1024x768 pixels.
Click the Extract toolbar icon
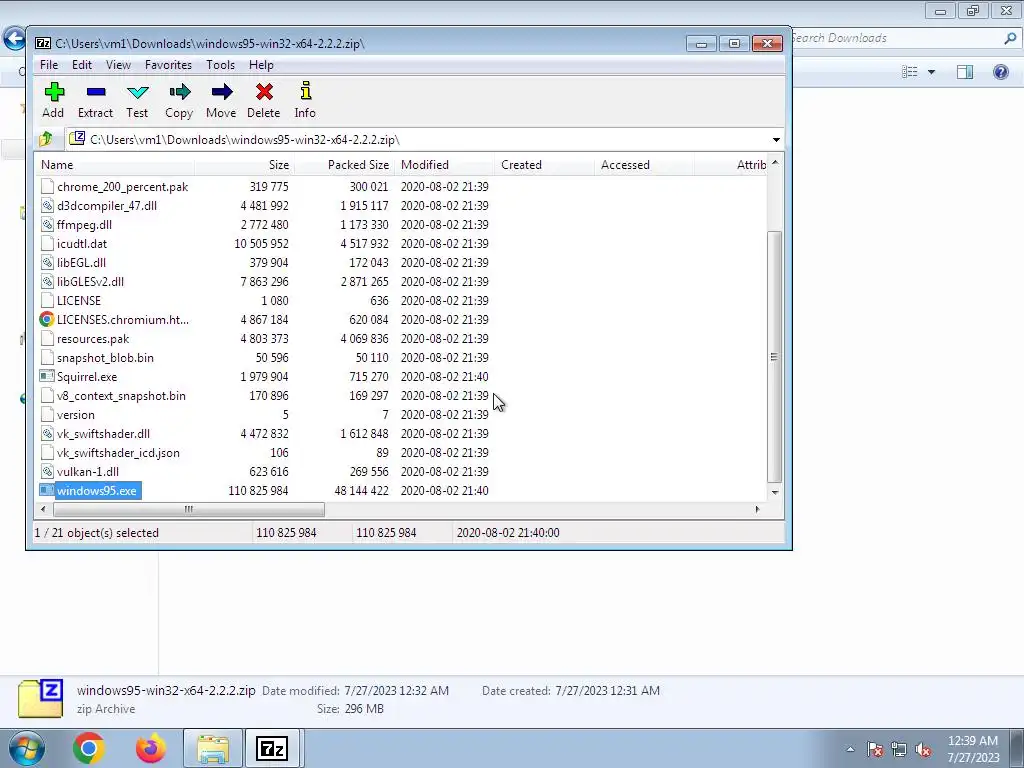pyautogui.click(x=96, y=92)
